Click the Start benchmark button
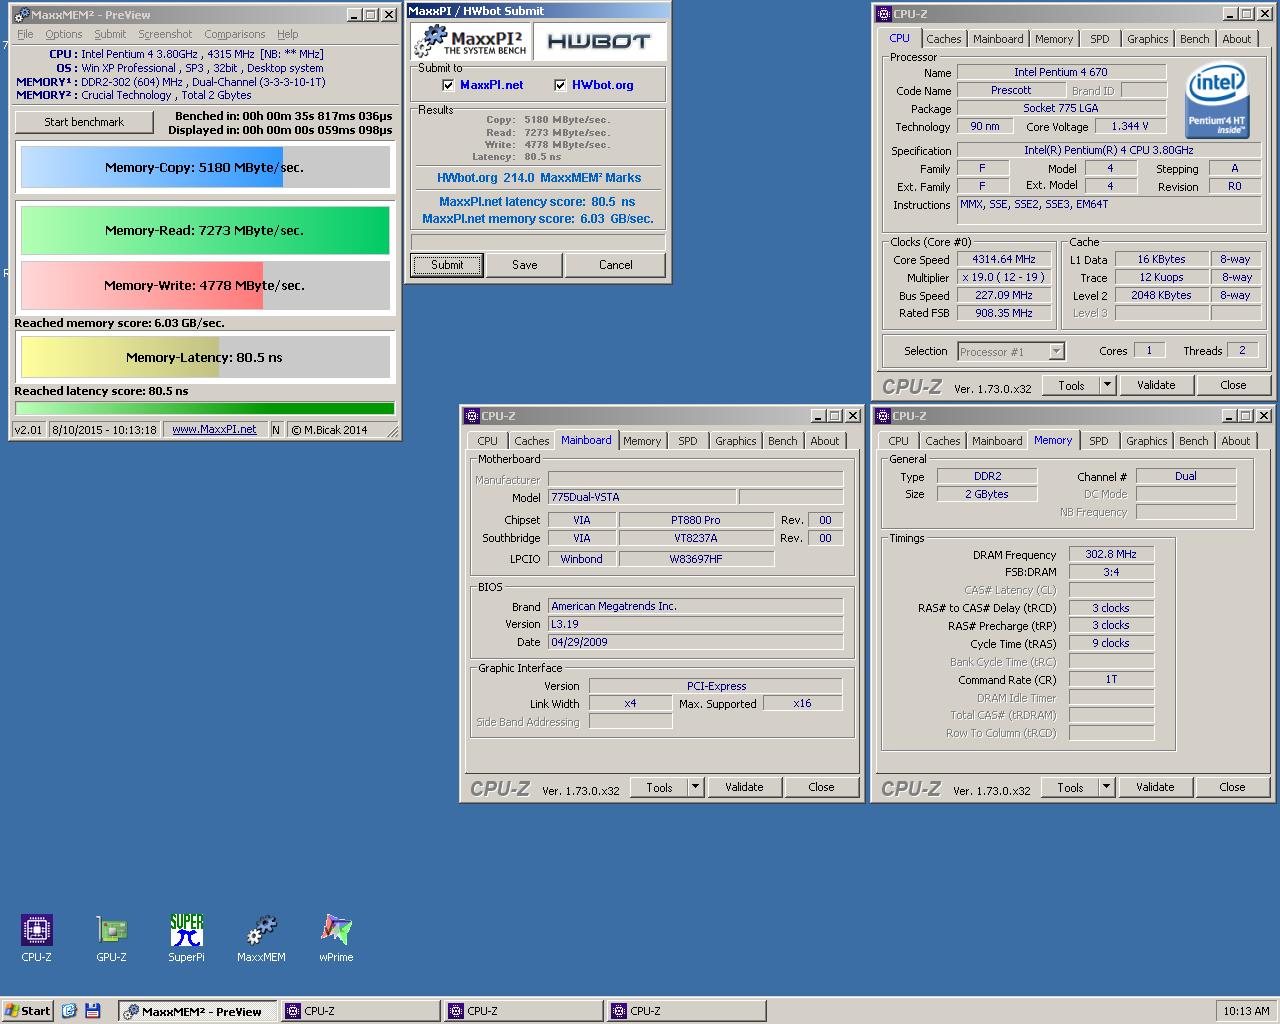 (84, 122)
